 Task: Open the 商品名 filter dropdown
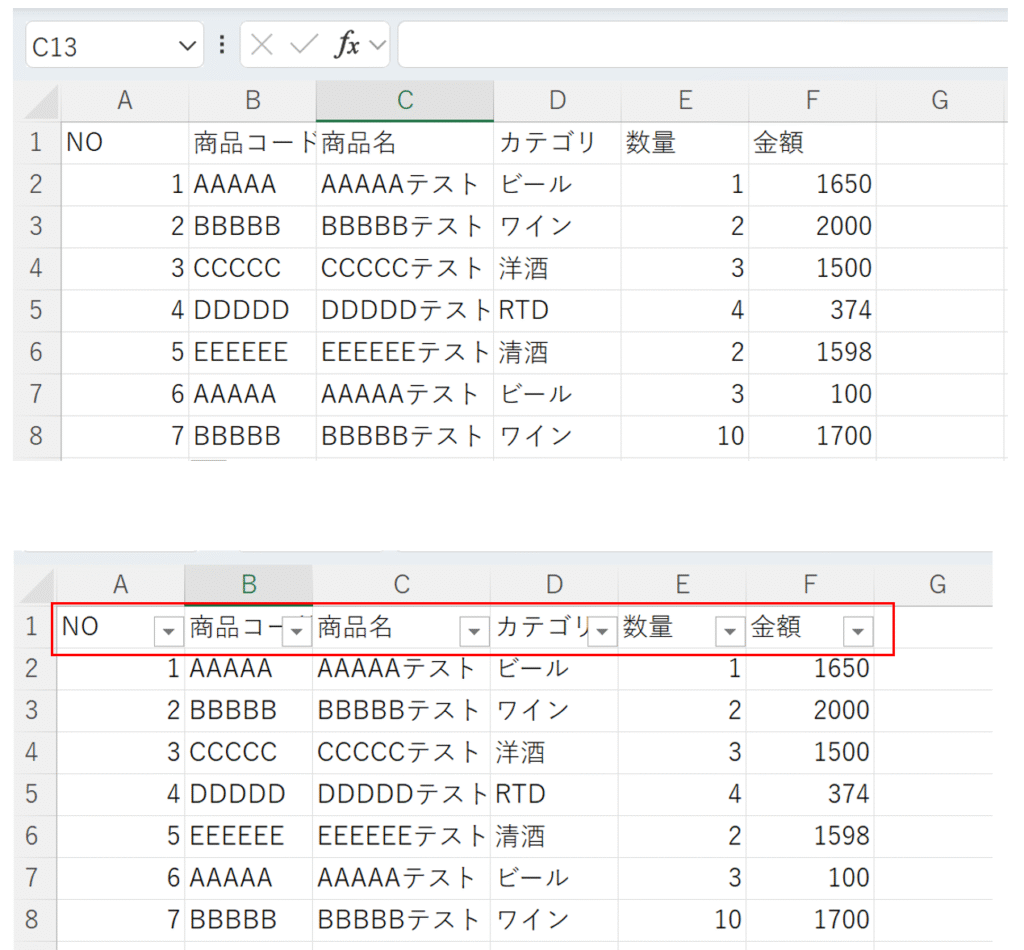pyautogui.click(x=473, y=631)
